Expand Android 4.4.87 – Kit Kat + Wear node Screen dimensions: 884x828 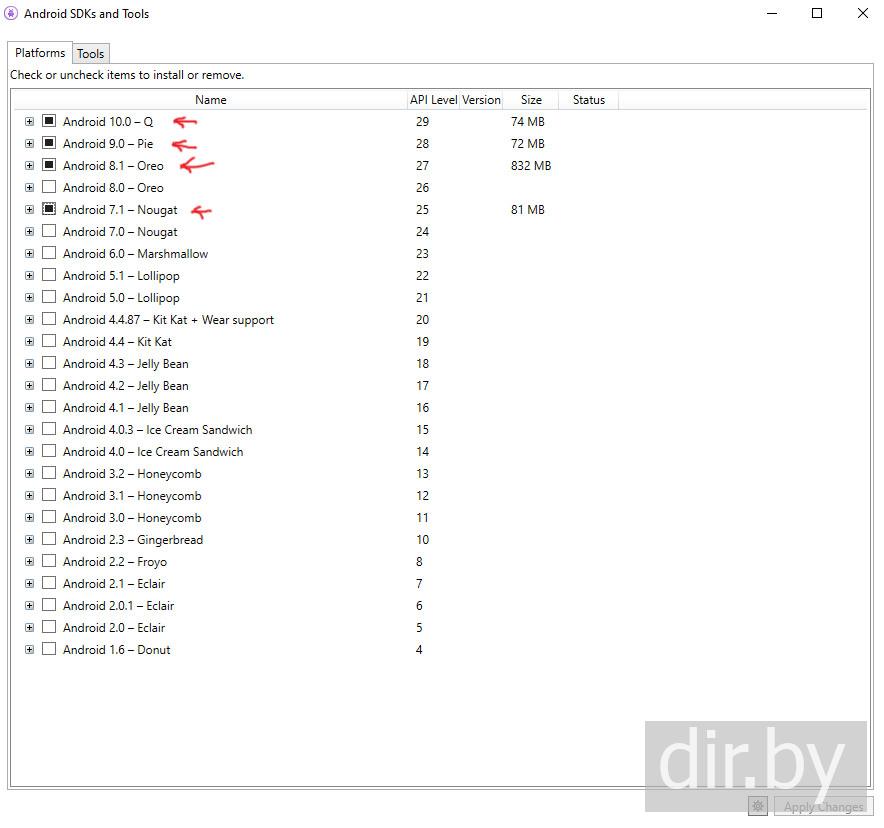pos(29,319)
